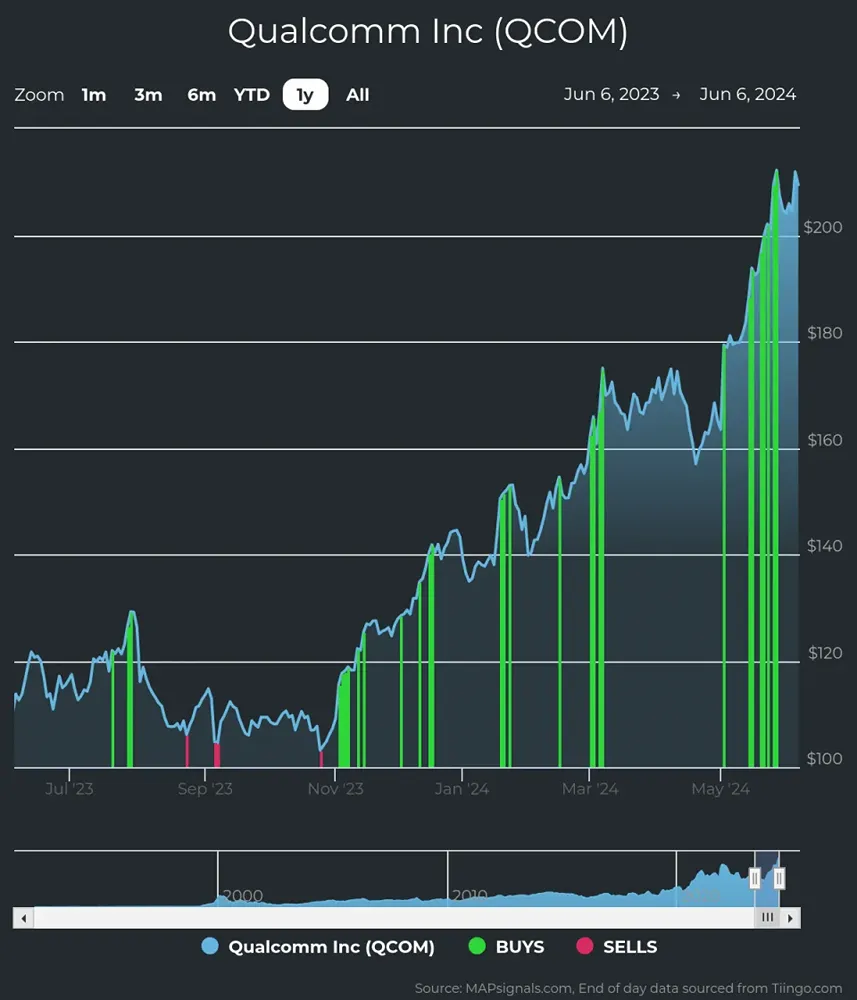
Task: Click the Jan '24 axis label
Action: [462, 789]
